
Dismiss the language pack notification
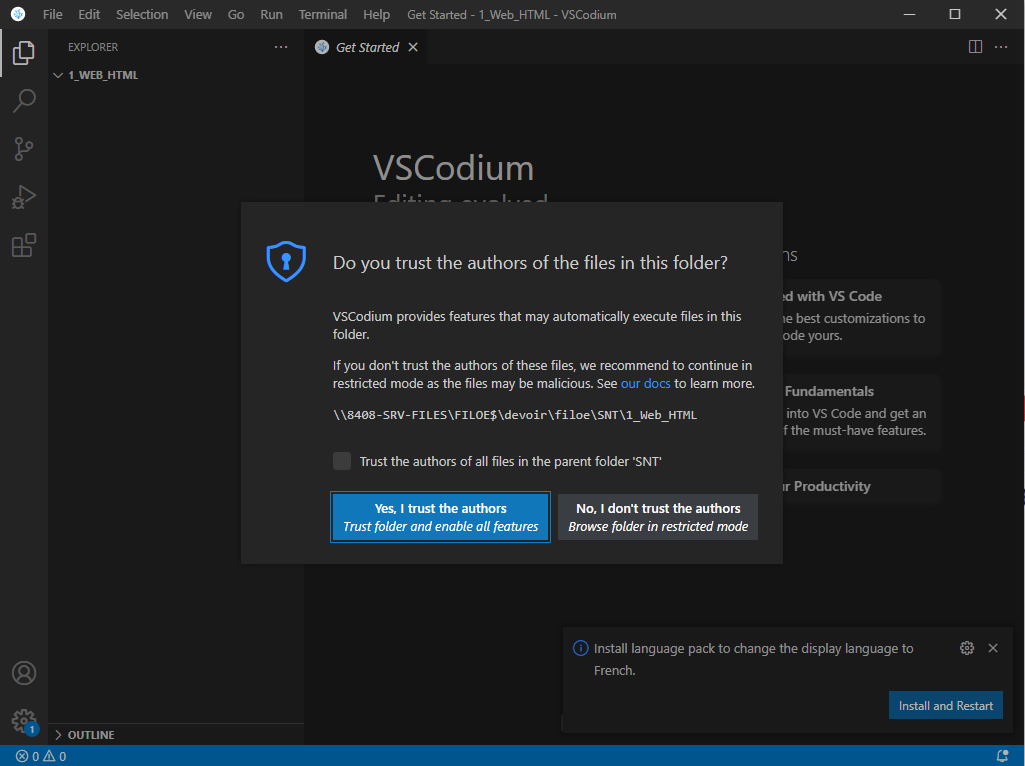click(x=993, y=648)
